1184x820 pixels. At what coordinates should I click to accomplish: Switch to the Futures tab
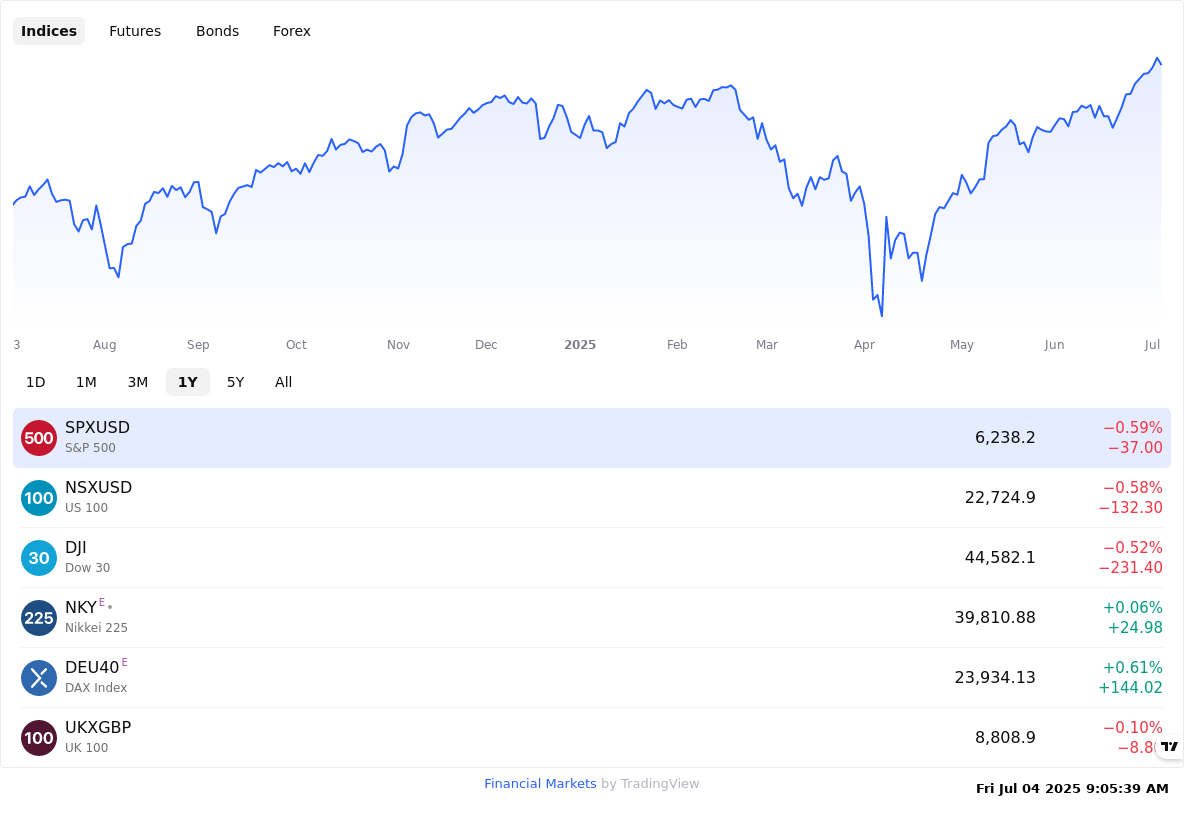pyautogui.click(x=135, y=31)
